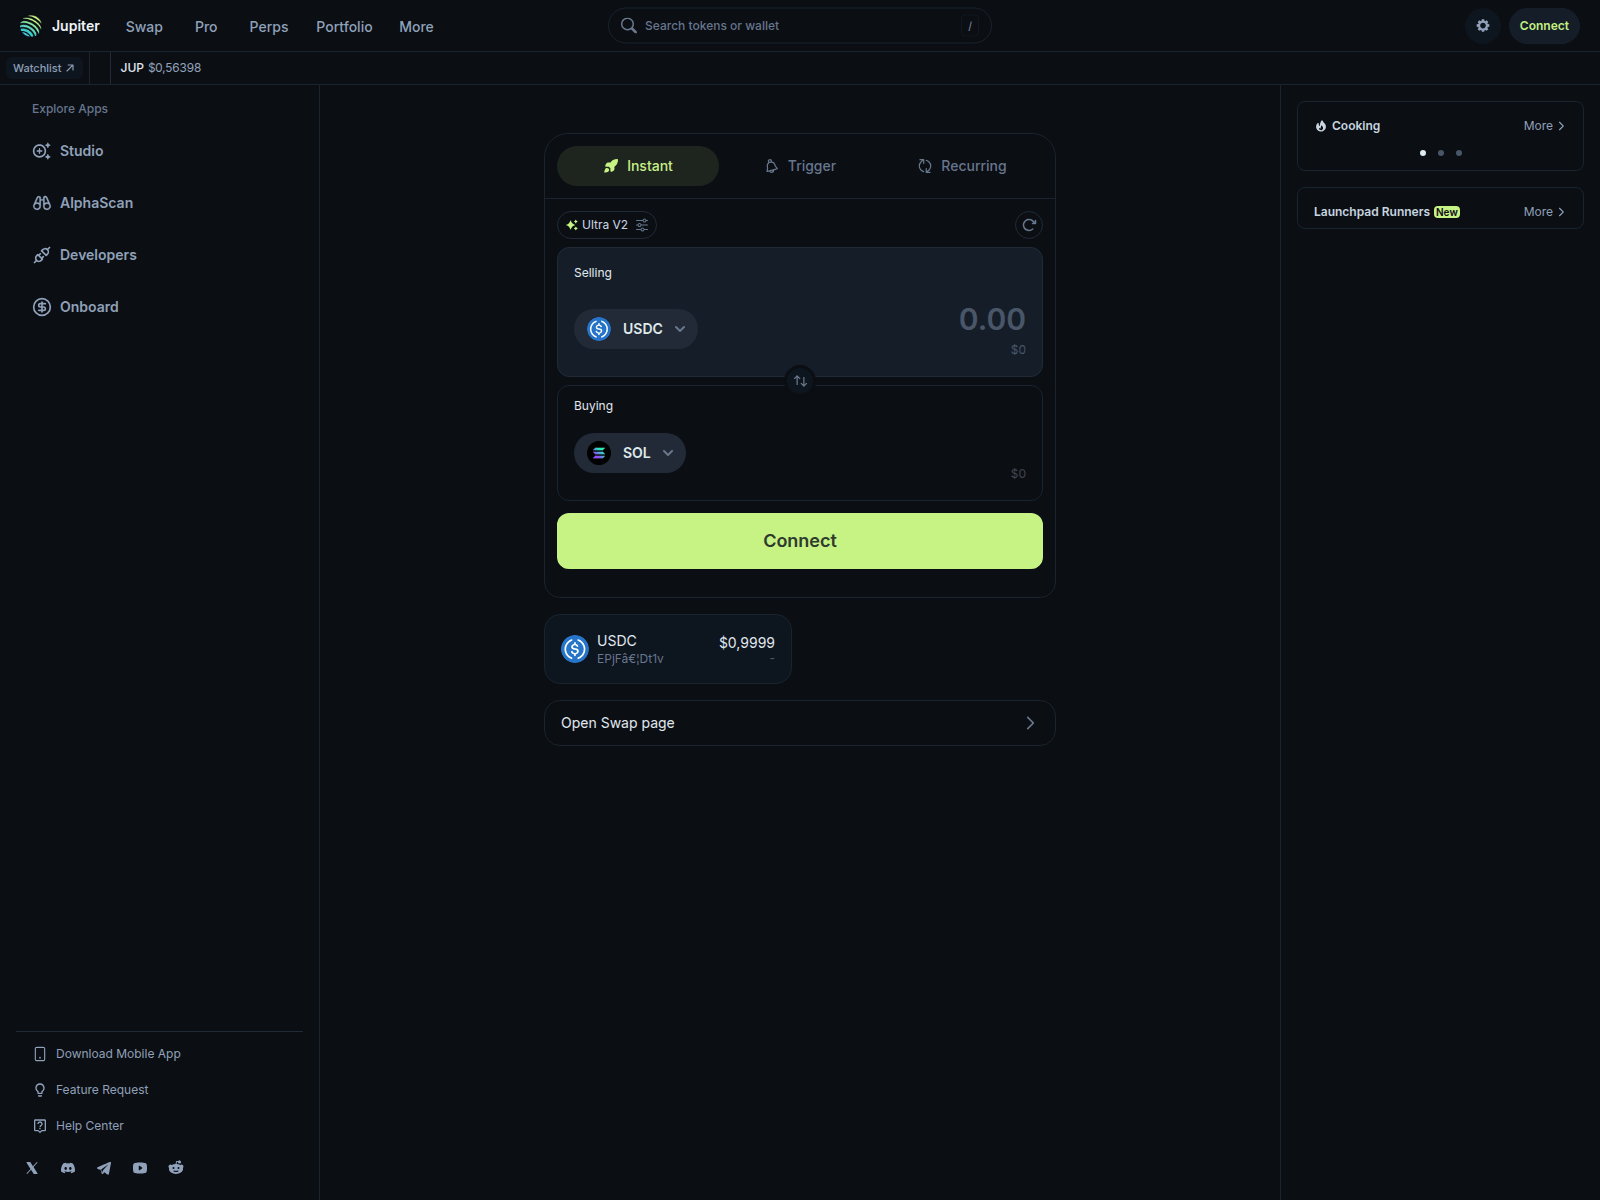Open the Reddit social icon
Image resolution: width=1600 pixels, height=1200 pixels.
[176, 1168]
